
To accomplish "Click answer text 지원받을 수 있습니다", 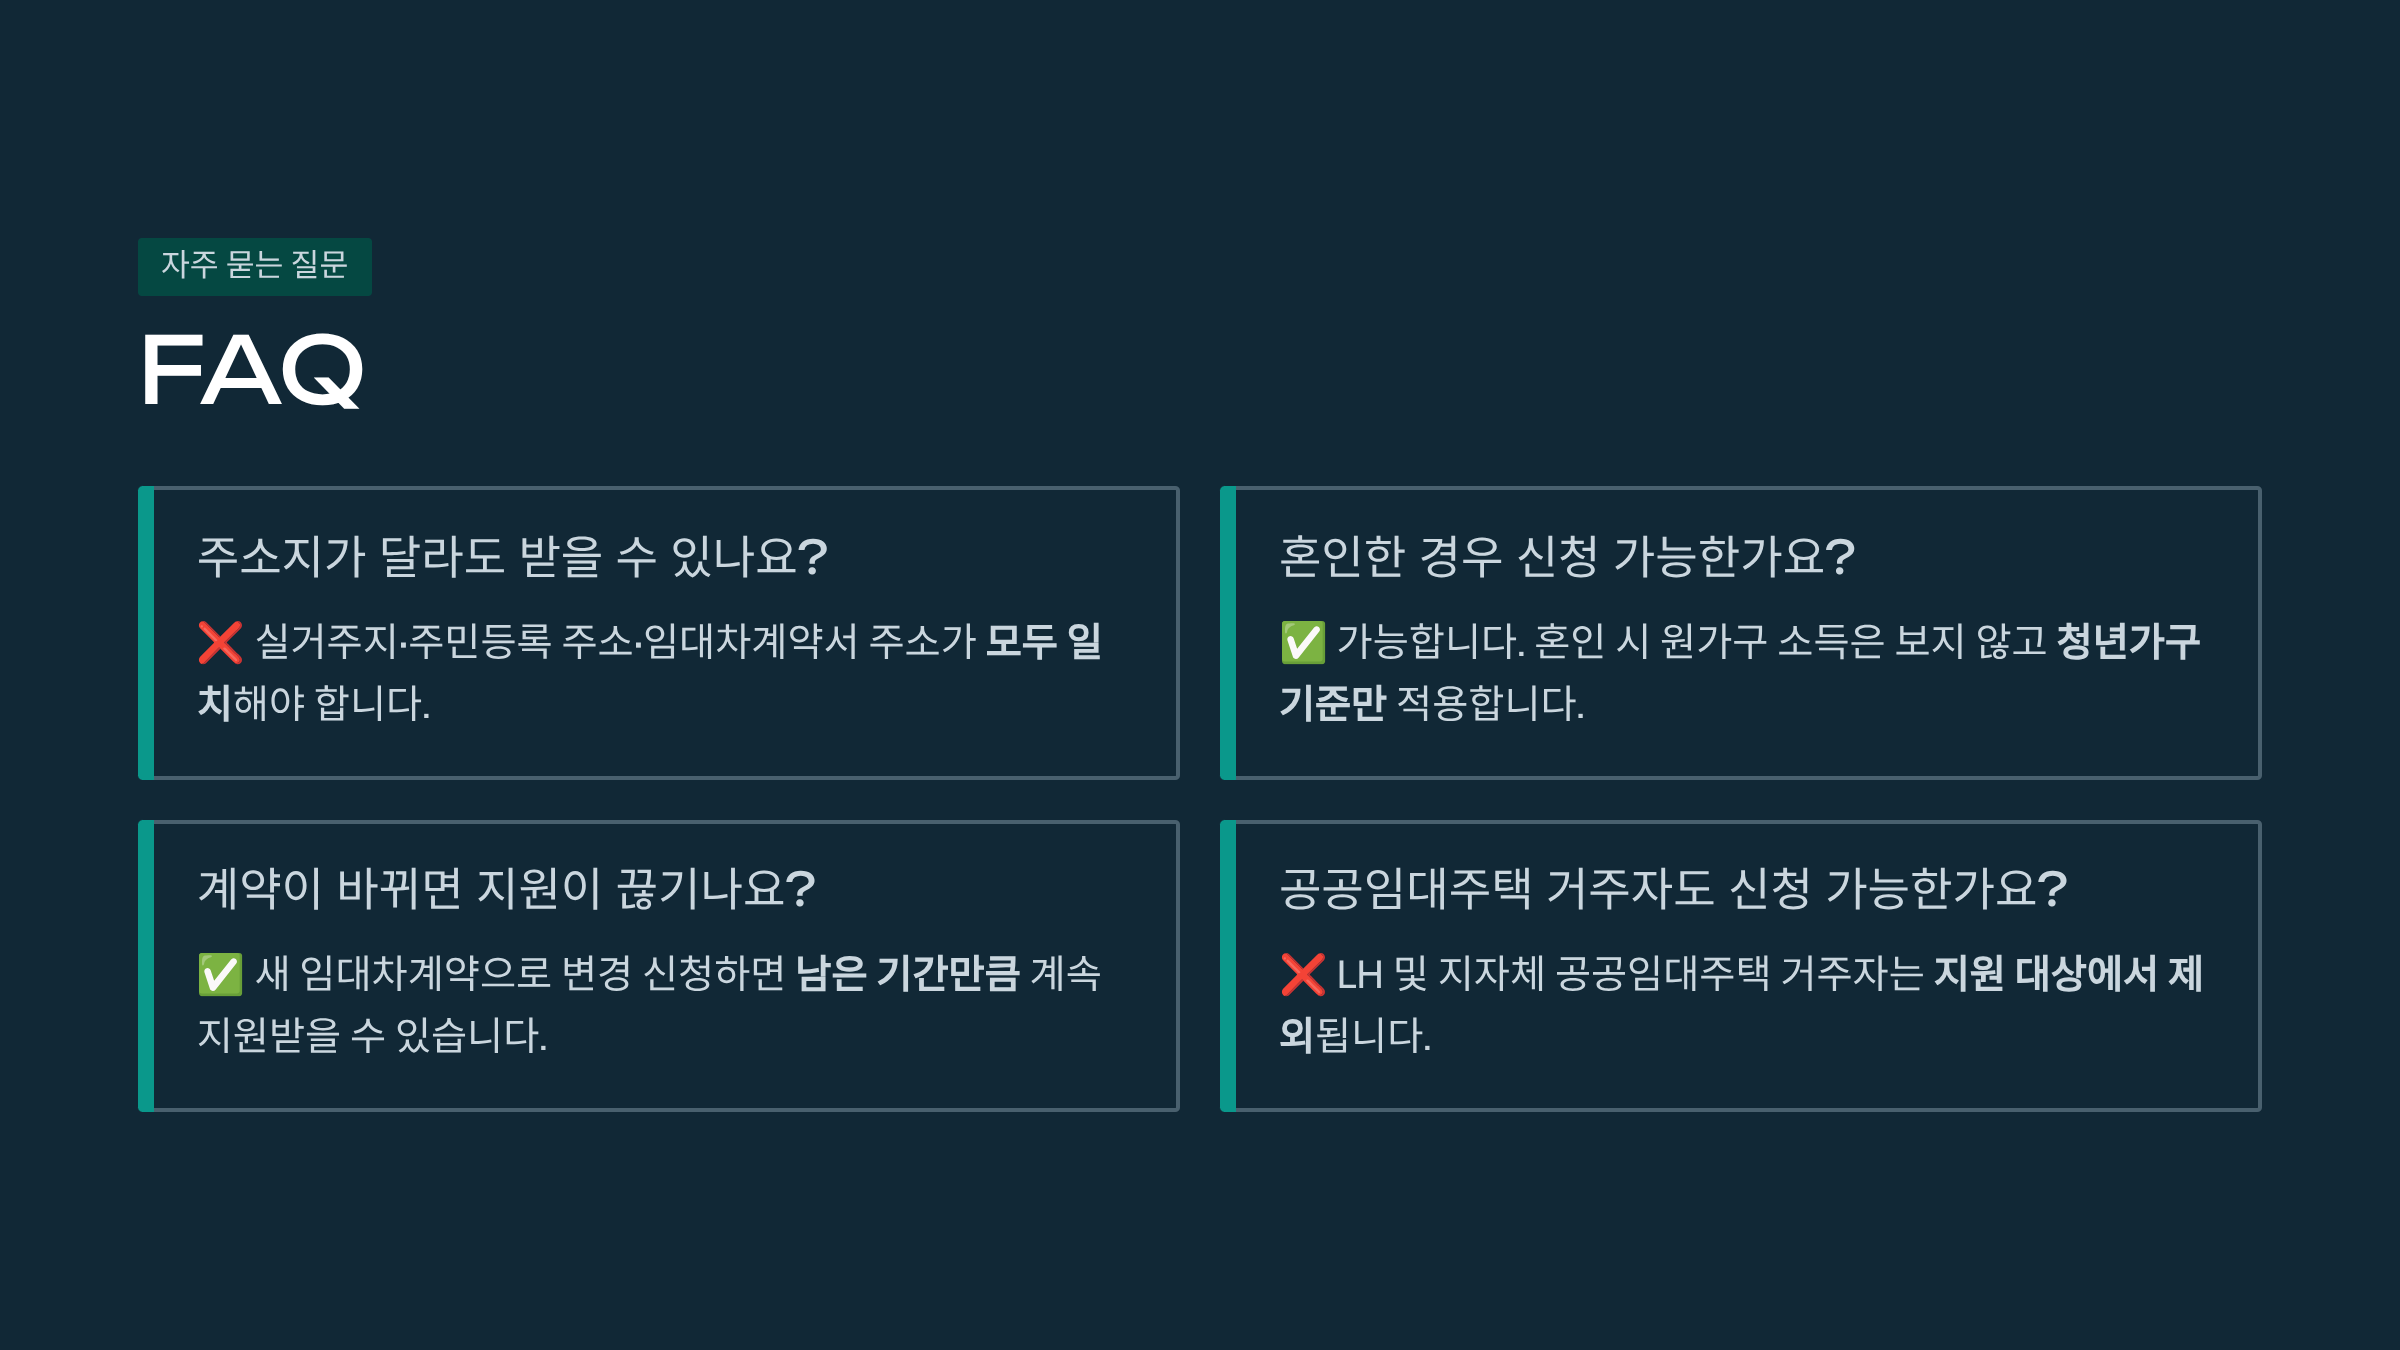I will coord(372,1035).
